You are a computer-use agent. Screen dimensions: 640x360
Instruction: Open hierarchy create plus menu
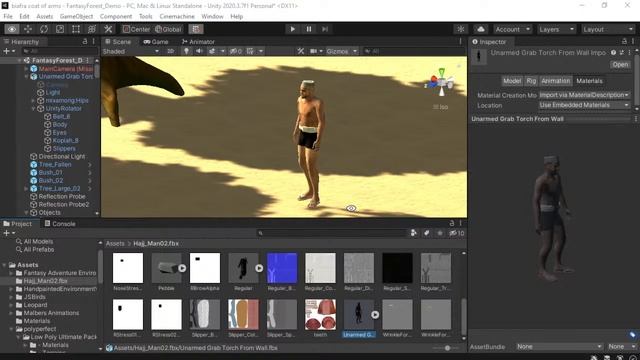(x=9, y=51)
